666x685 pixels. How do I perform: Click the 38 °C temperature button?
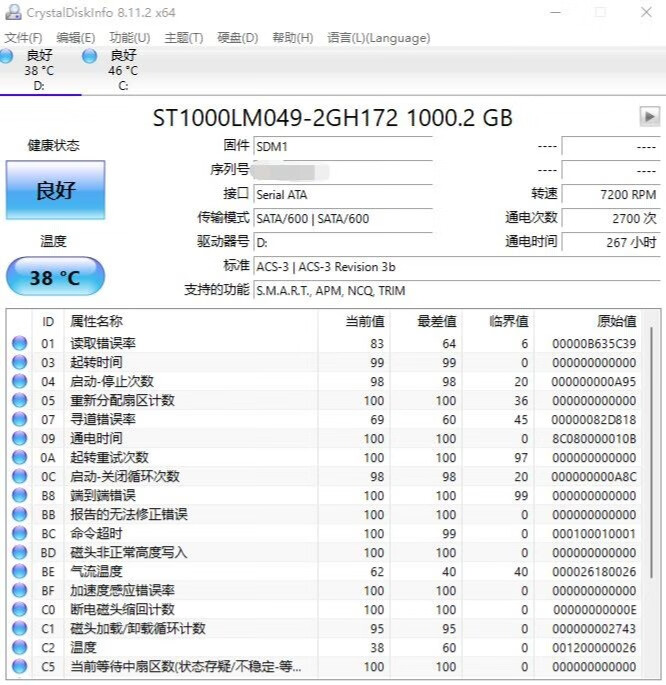(55, 277)
